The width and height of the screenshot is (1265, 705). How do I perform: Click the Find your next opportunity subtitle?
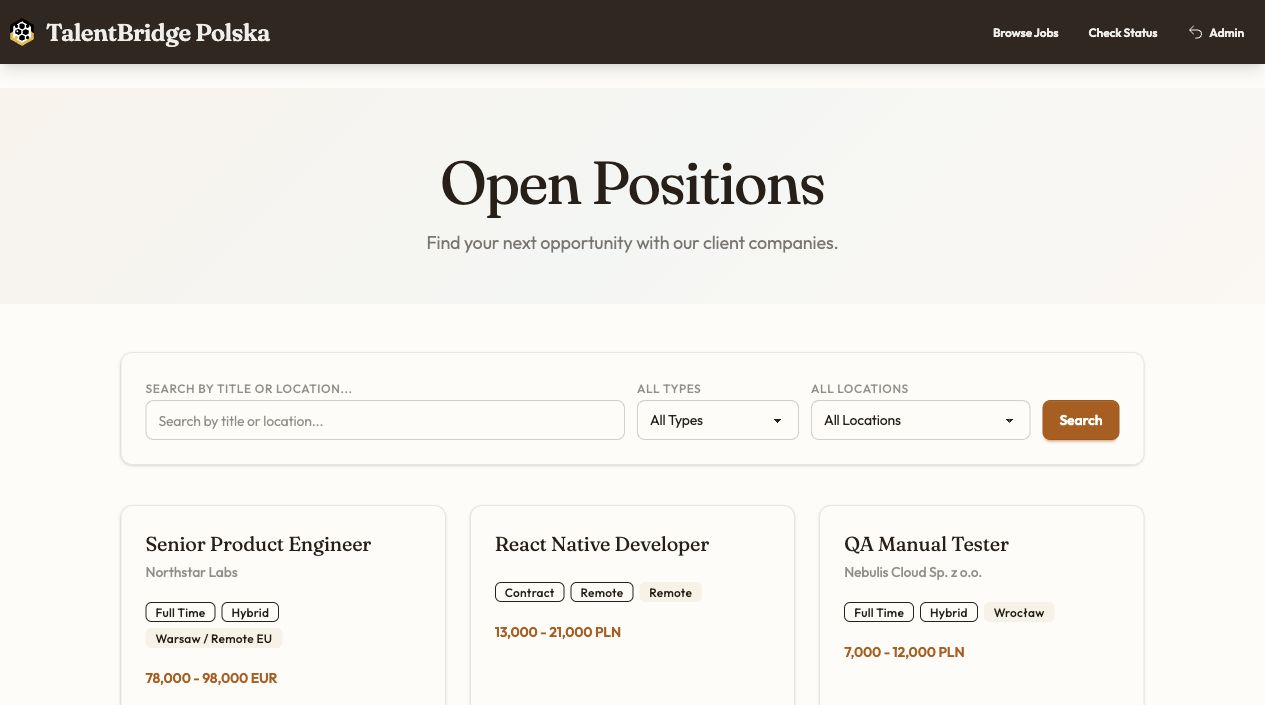(632, 243)
